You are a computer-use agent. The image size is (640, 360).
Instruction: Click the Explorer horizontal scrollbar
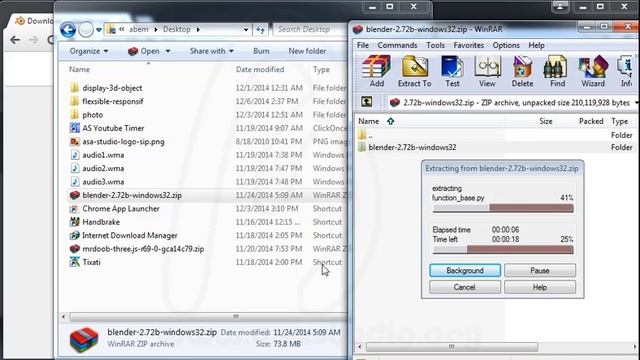[x=208, y=317]
